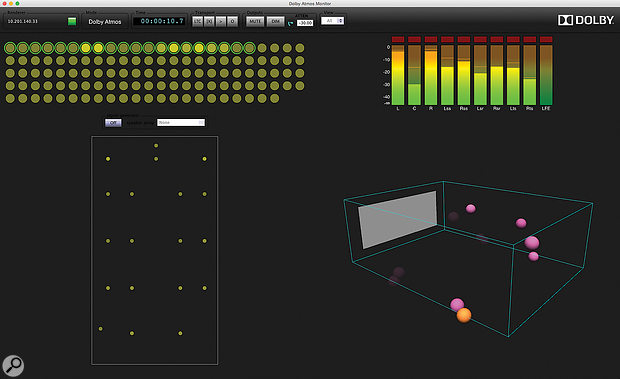Click the pink sphere nearest the screen's top corner
Viewport: 620px width, 379px height.
point(471,208)
